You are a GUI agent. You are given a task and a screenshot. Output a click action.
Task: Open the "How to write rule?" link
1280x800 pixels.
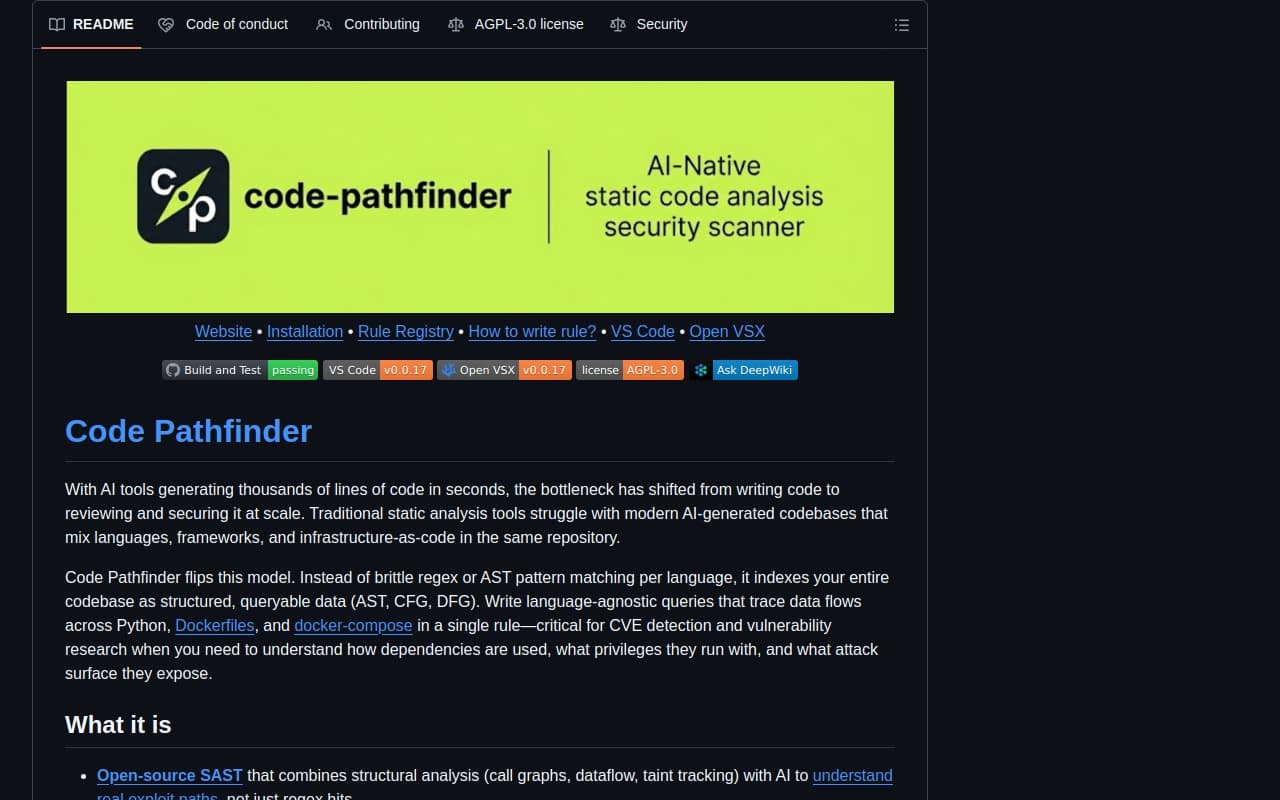coord(531,331)
